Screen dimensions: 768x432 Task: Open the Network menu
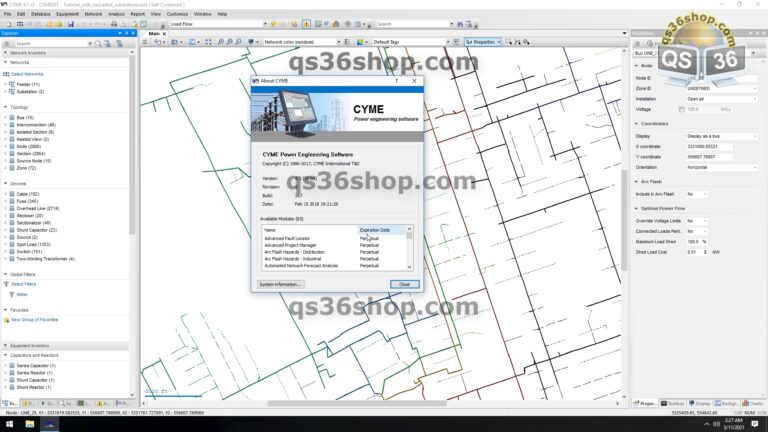pyautogui.click(x=93, y=14)
